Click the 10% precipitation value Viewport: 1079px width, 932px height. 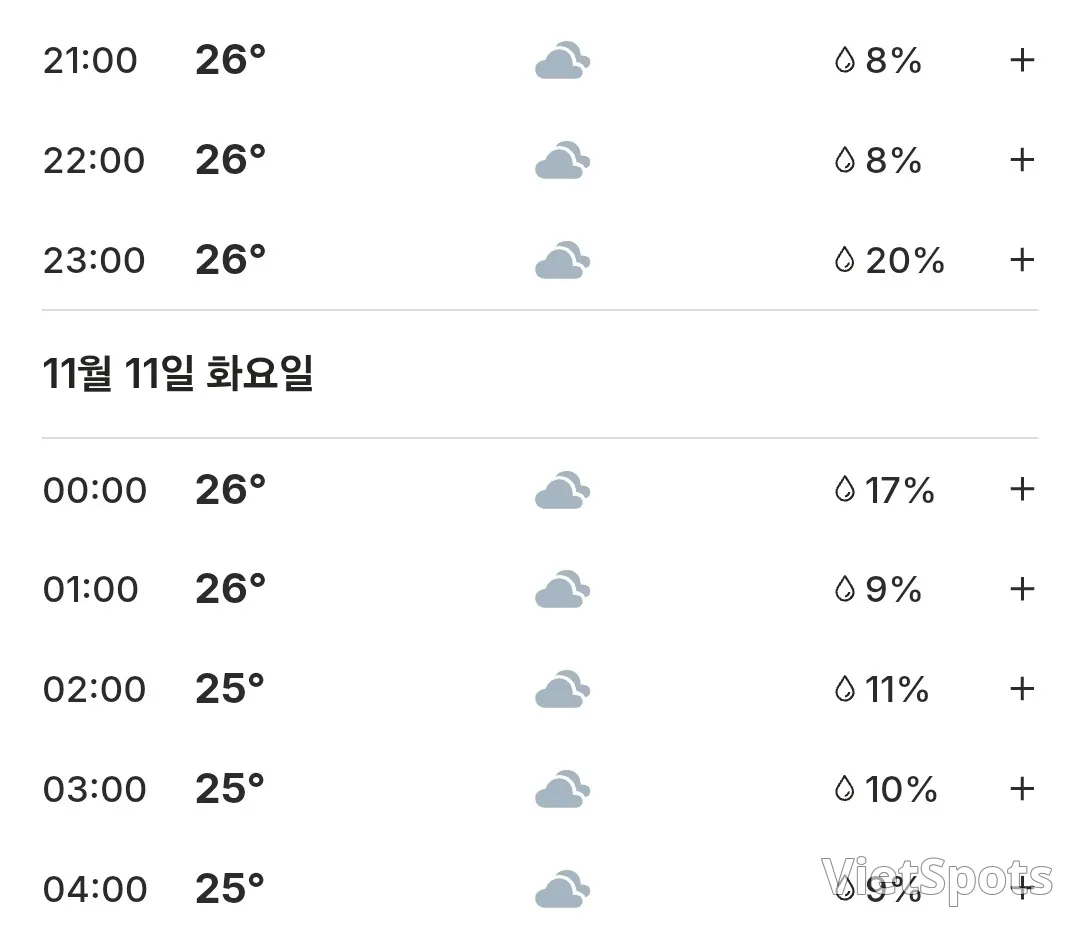pyautogui.click(x=901, y=789)
